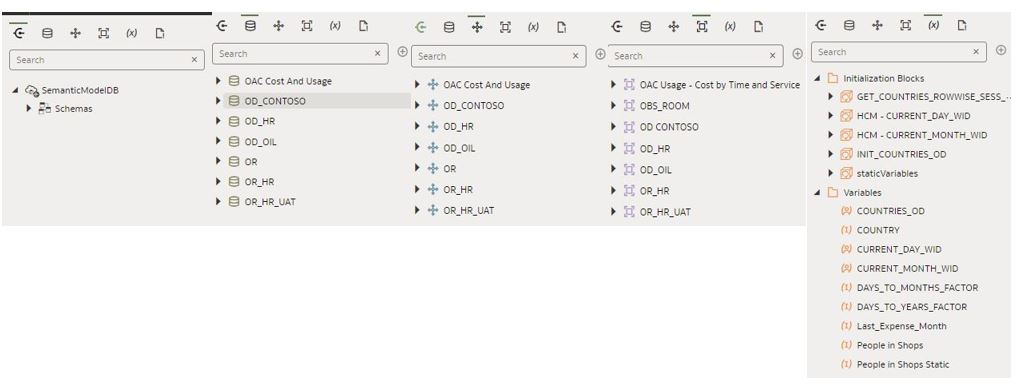Click Presentation Layer icon in logical layer panel
Image resolution: width=1022 pixels, height=385 pixels.
(x=505, y=27)
